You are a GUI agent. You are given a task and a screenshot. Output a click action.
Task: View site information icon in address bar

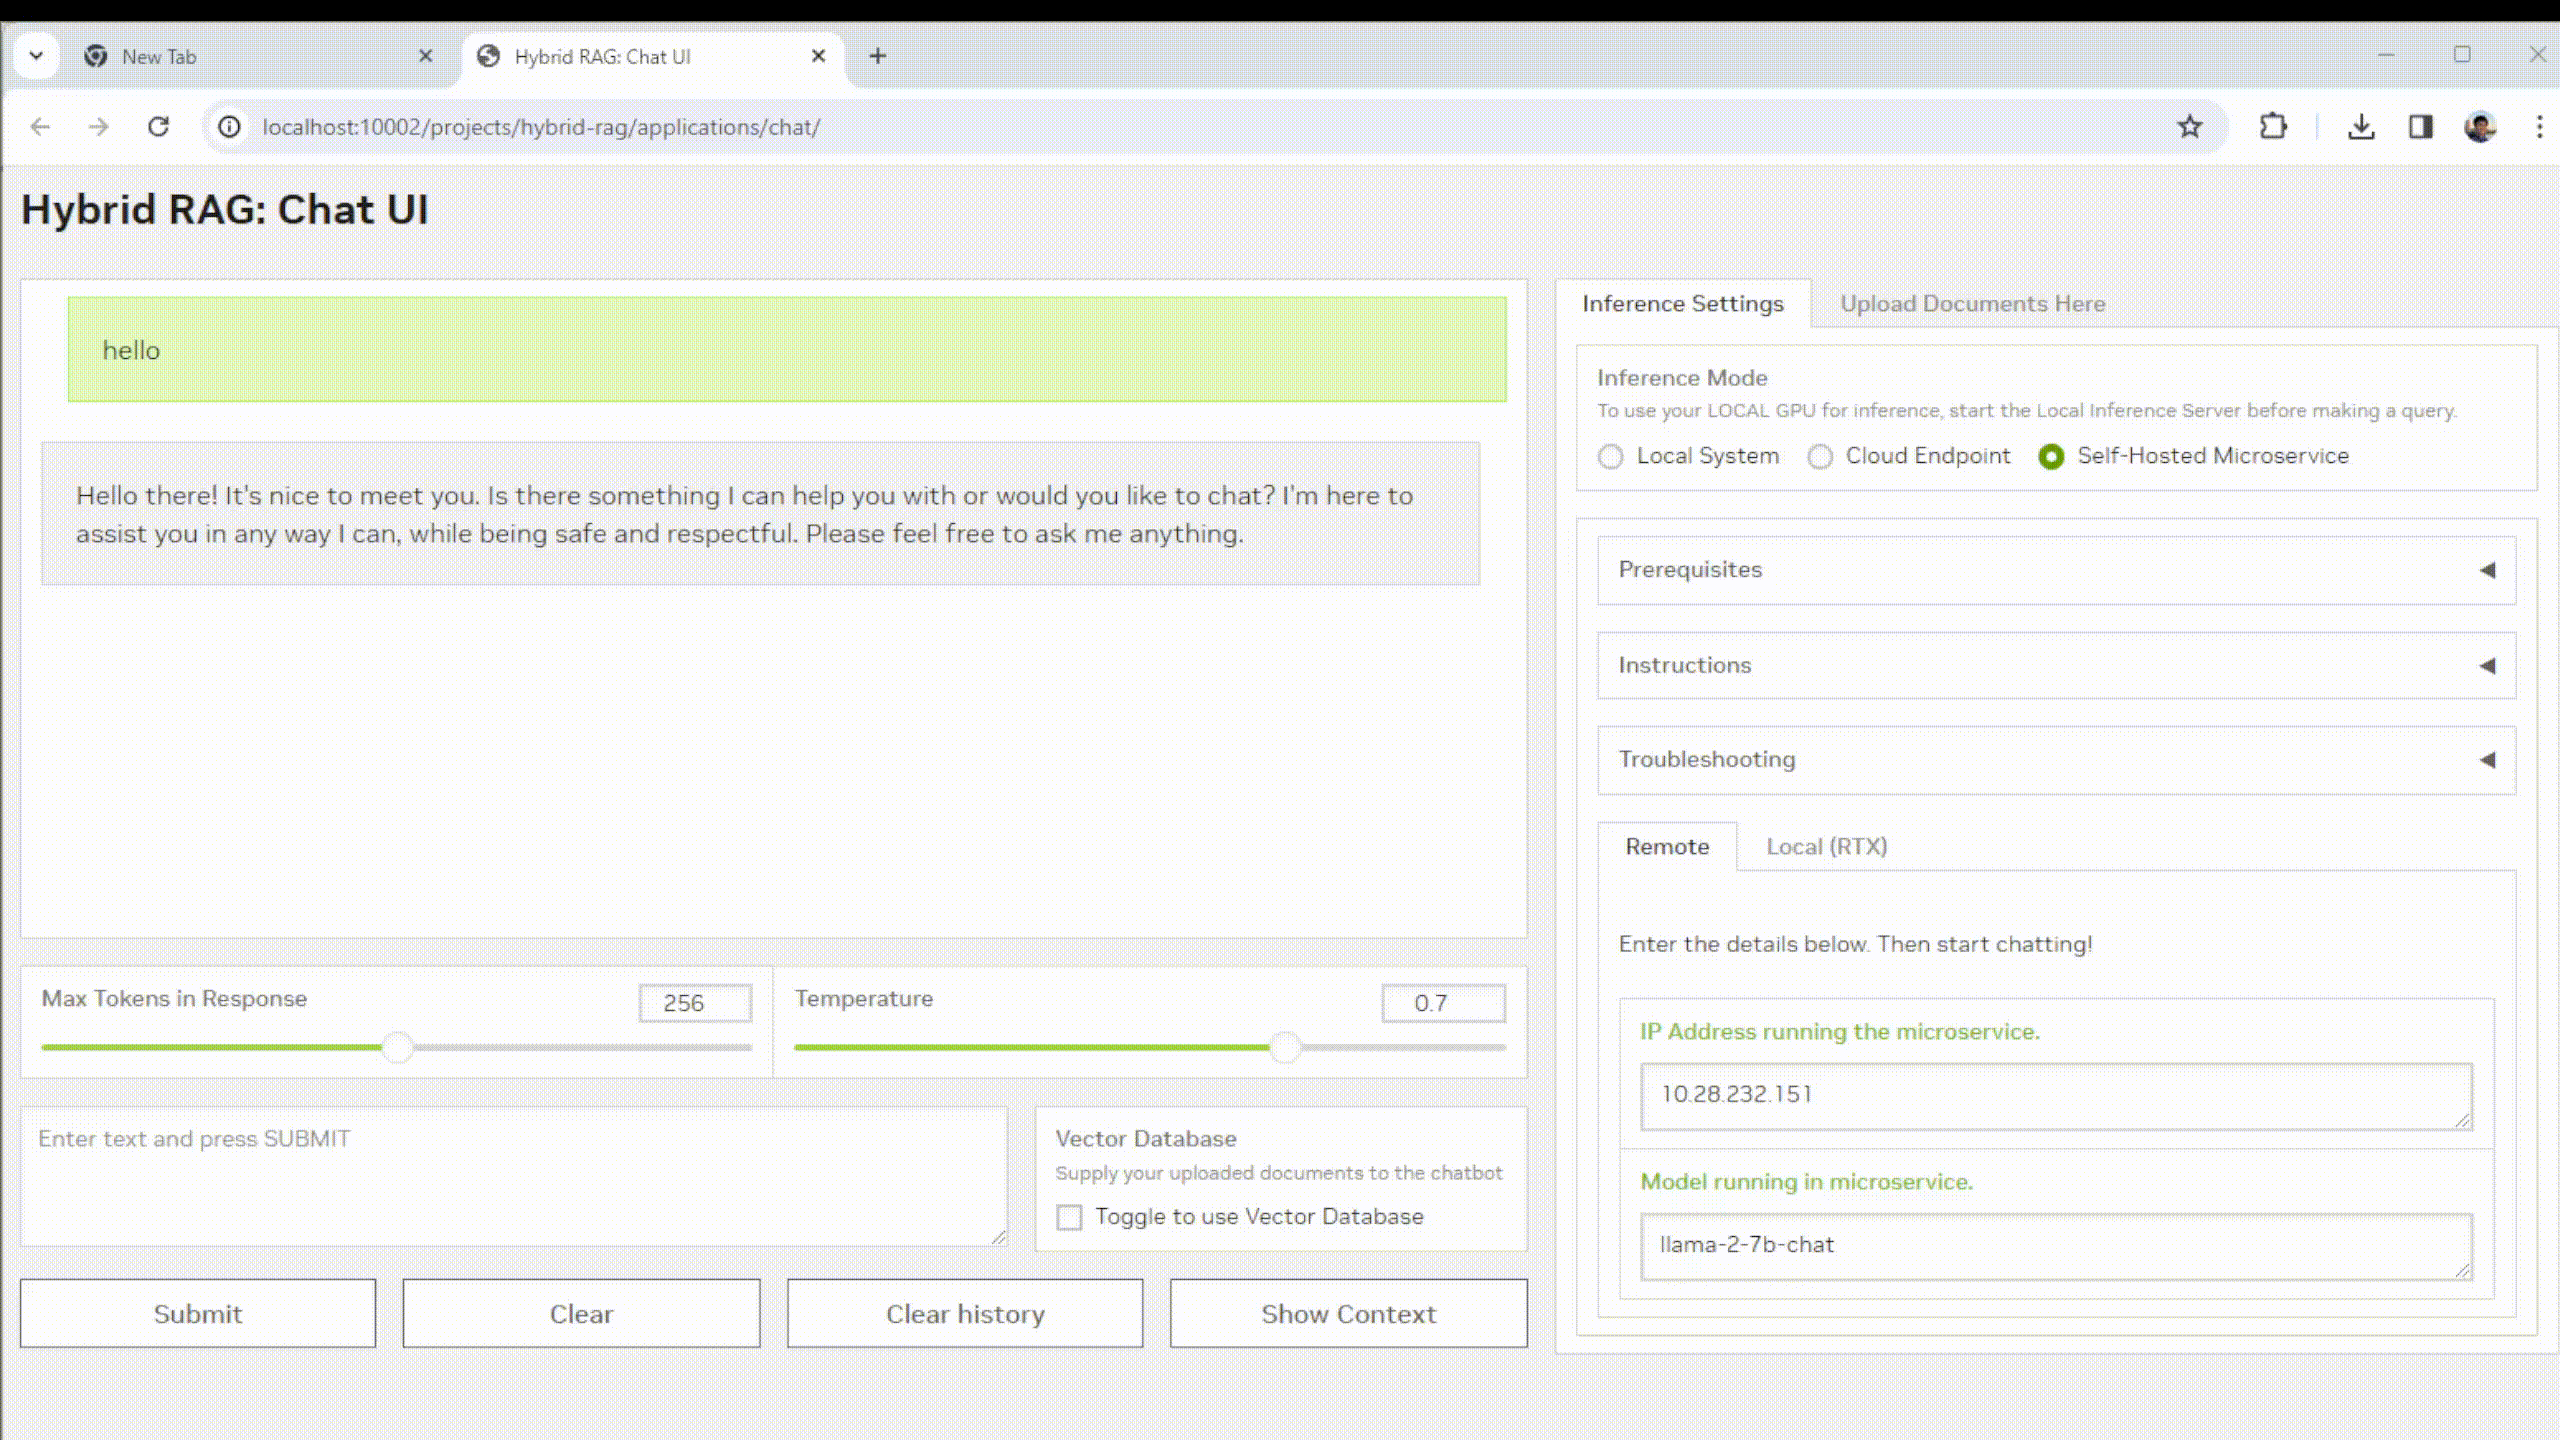[230, 127]
